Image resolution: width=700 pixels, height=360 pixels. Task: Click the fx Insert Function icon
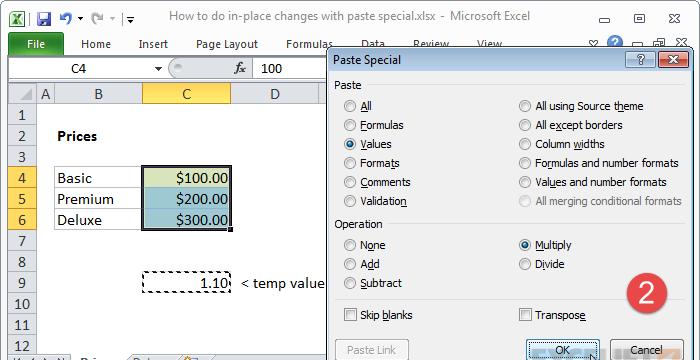[240, 68]
